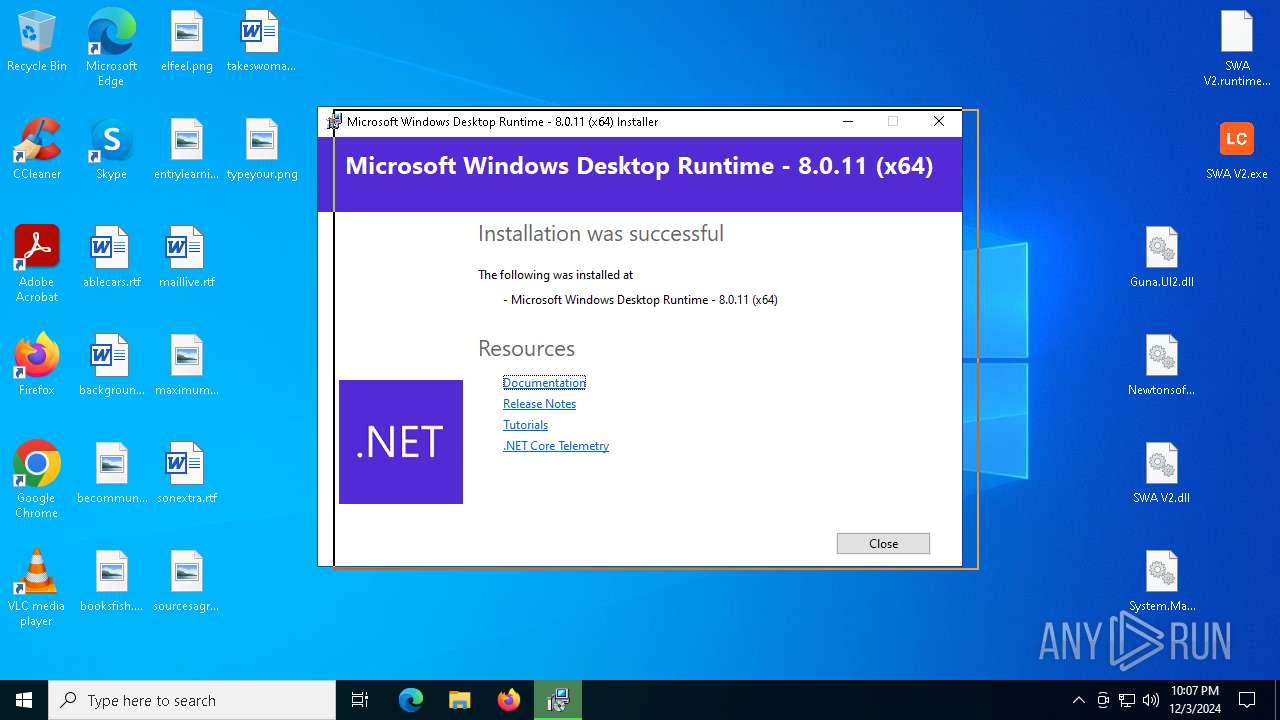Open the CCleaner desktop shortcut
The image size is (1280, 720).
click(x=37, y=150)
